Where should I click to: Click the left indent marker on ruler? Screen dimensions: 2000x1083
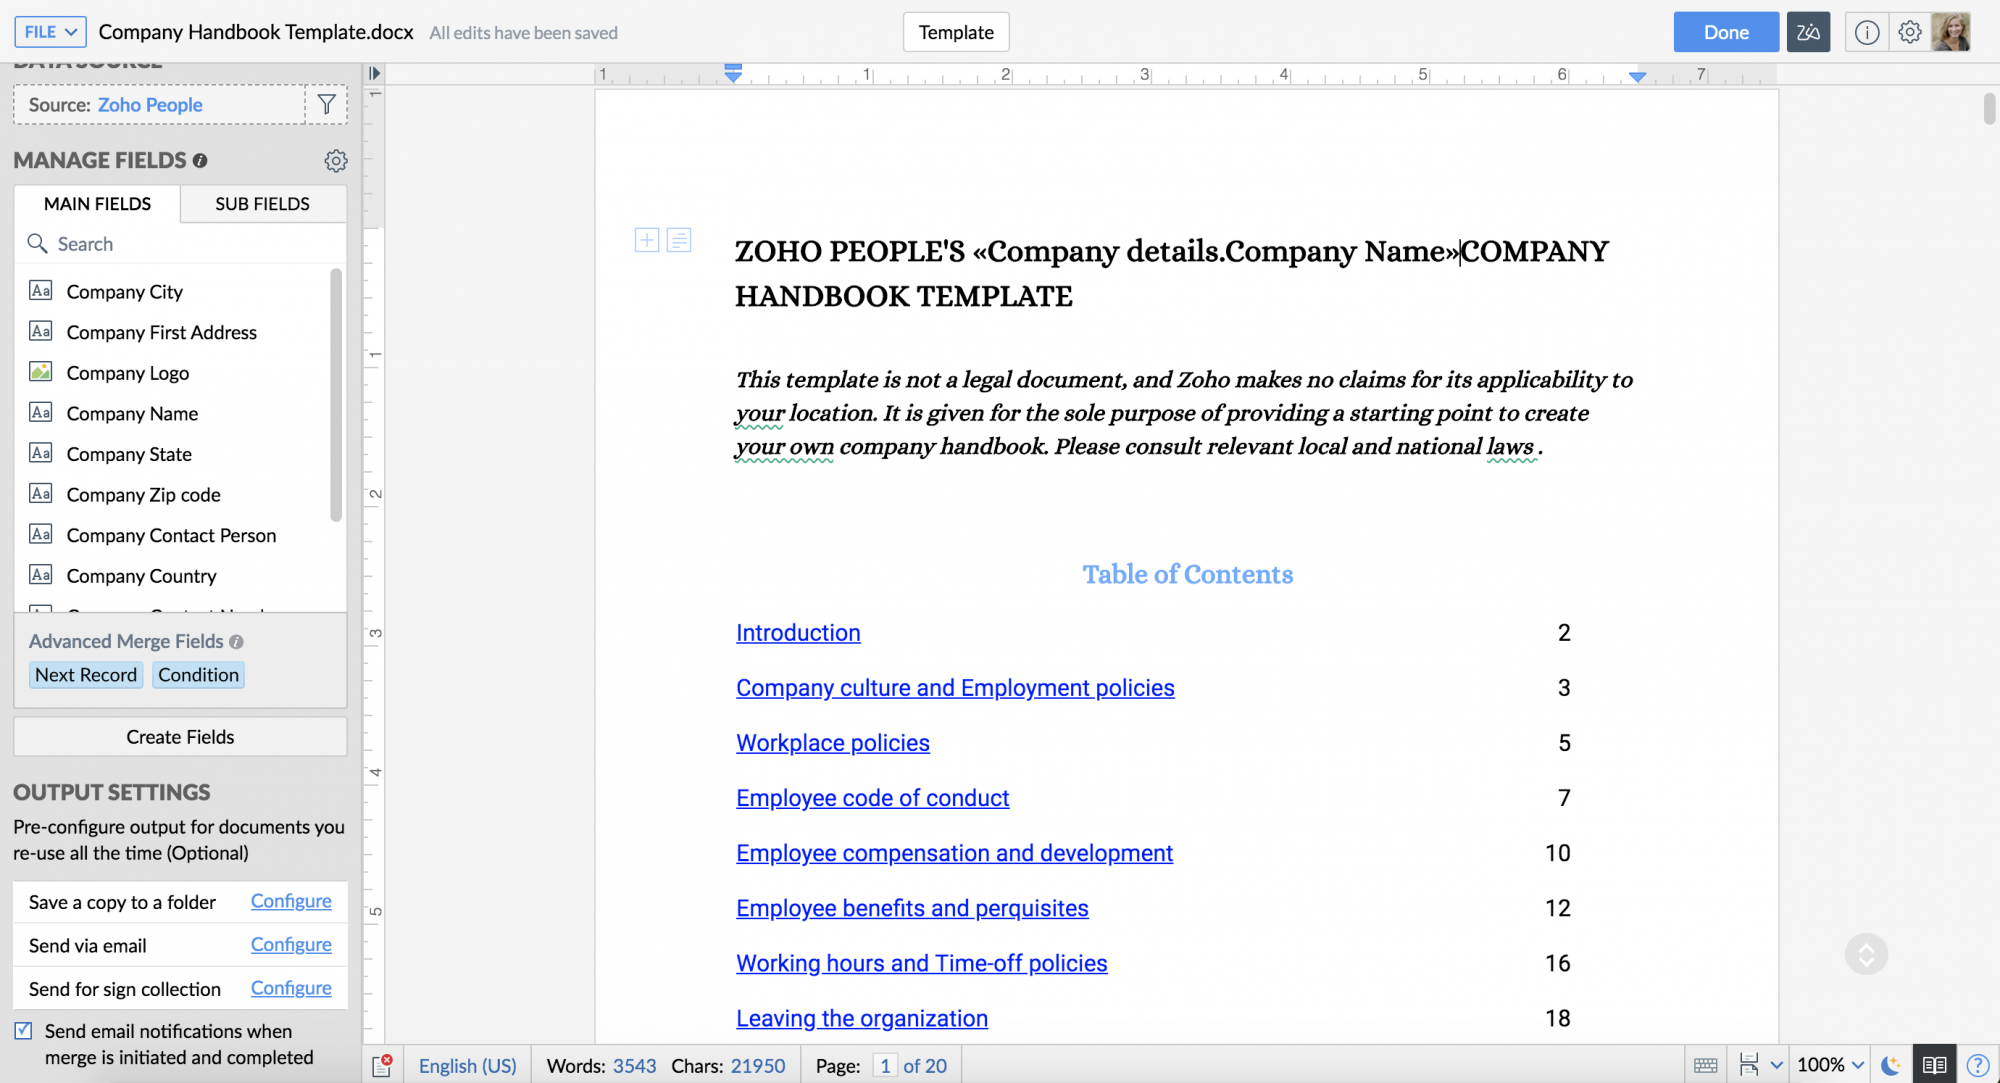[x=733, y=73]
